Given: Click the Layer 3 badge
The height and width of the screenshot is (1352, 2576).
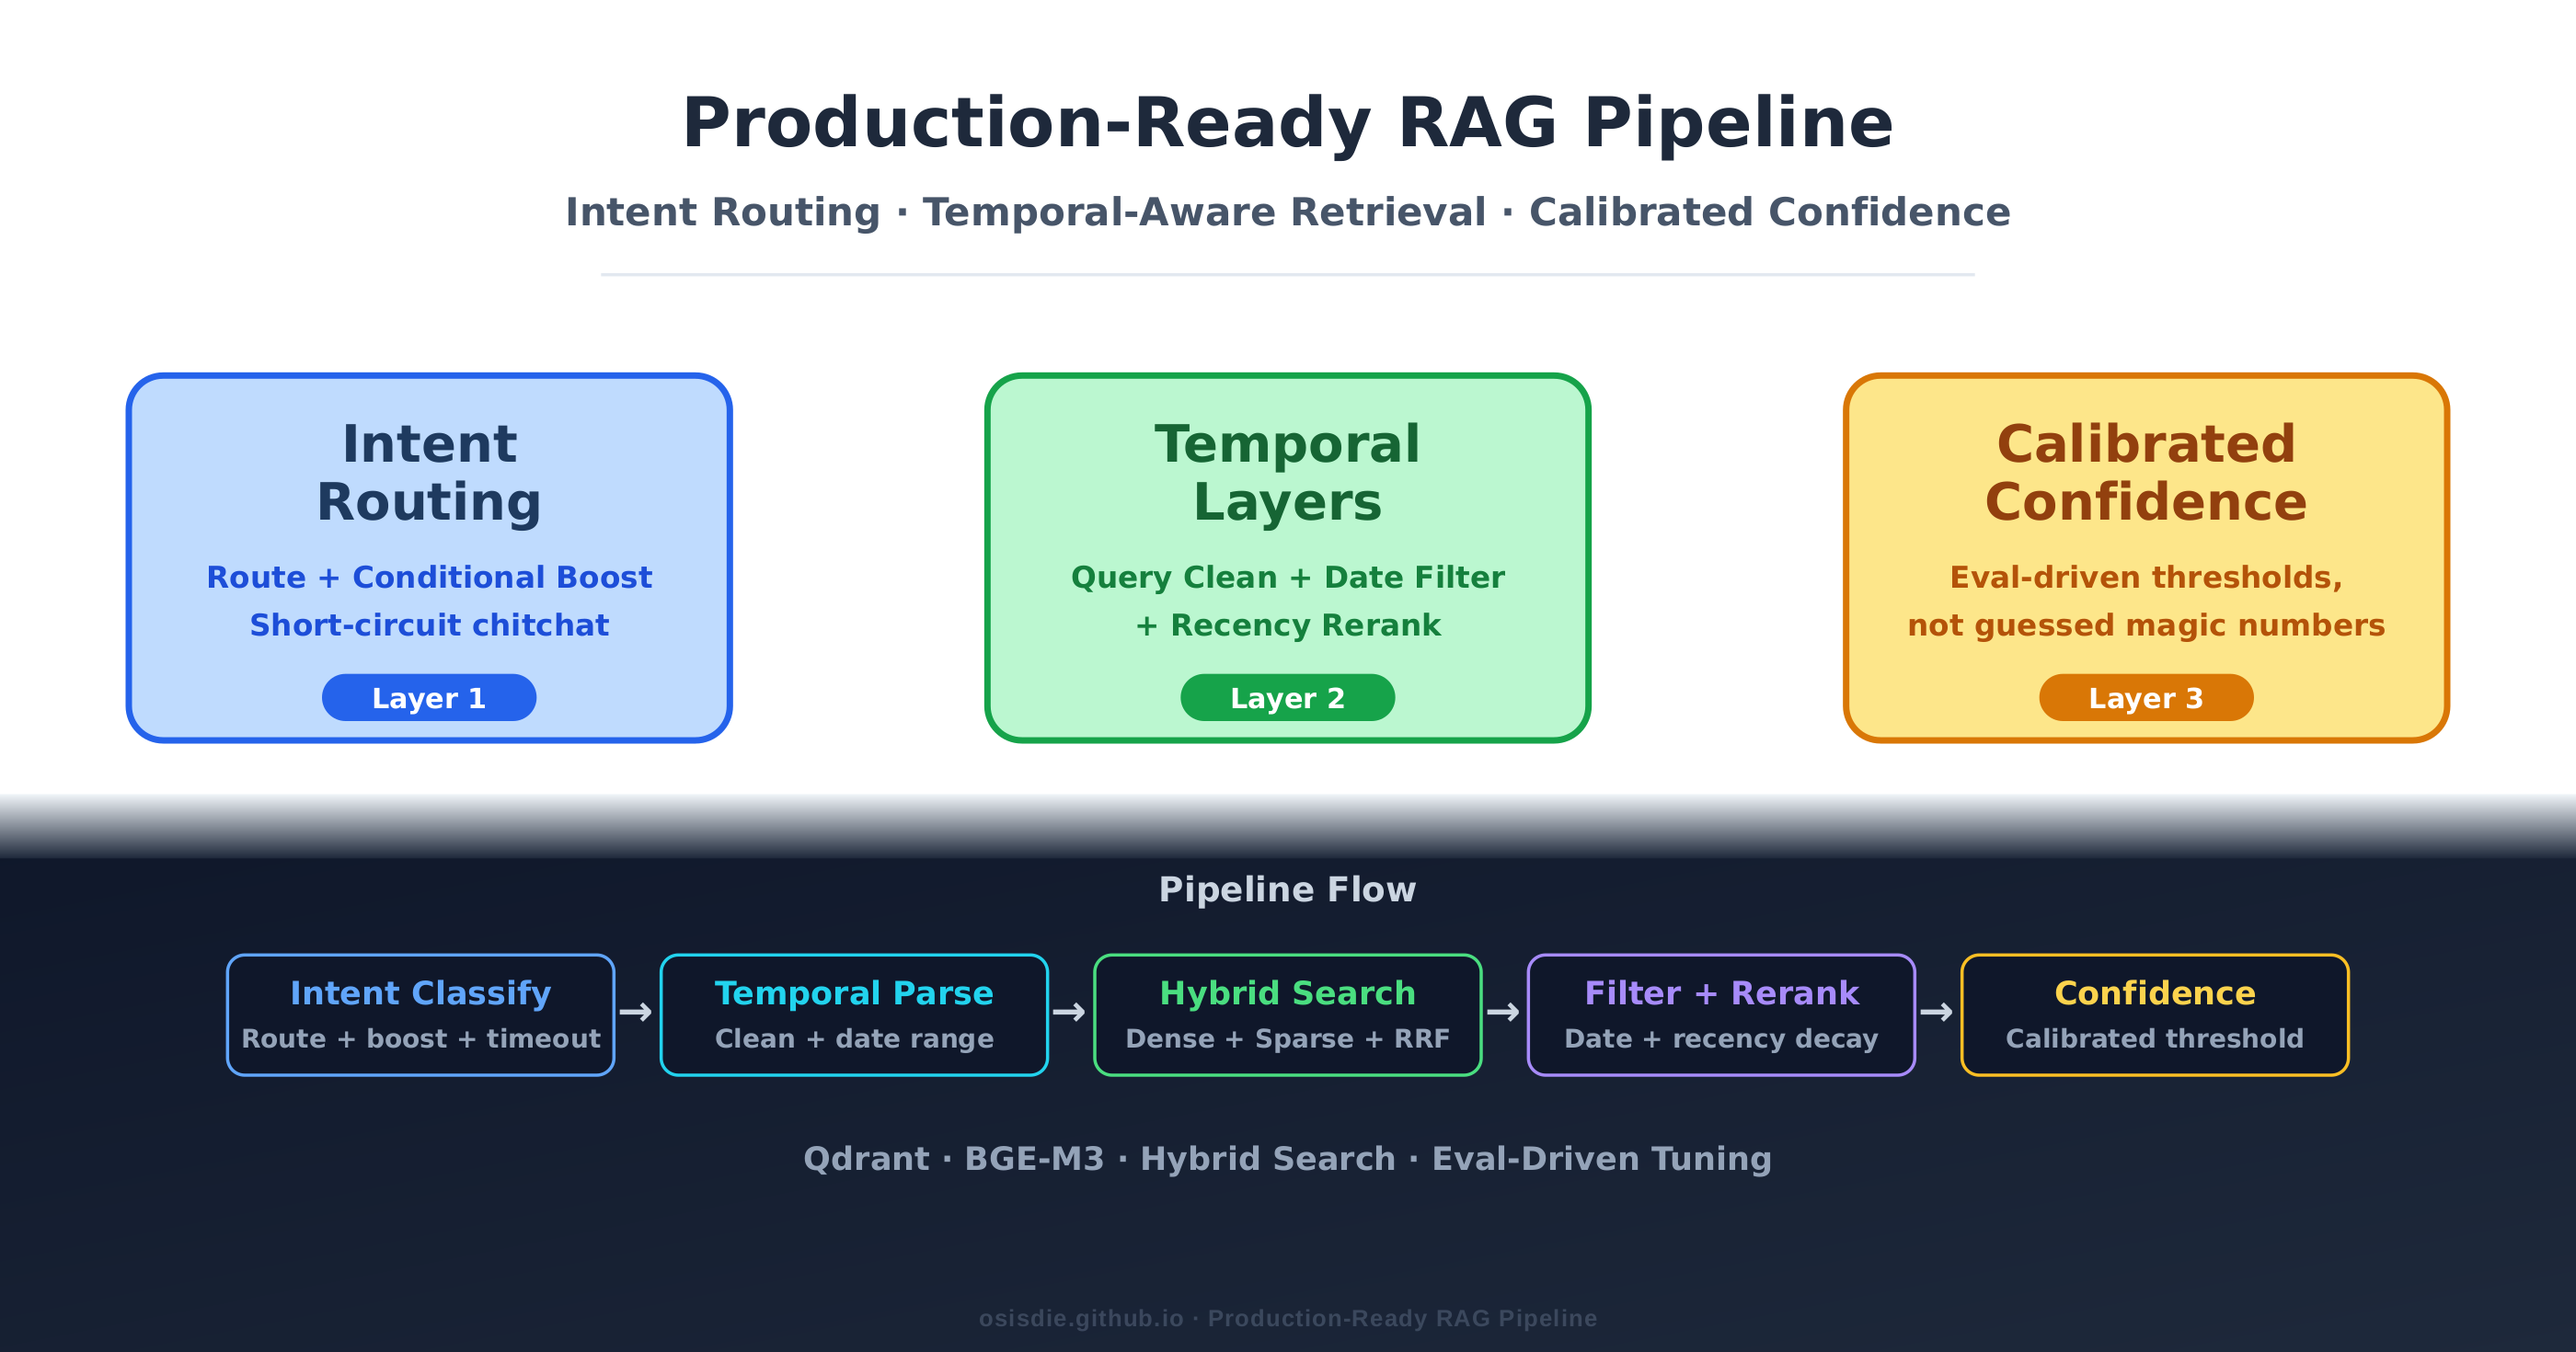Looking at the screenshot, I should point(2146,697).
